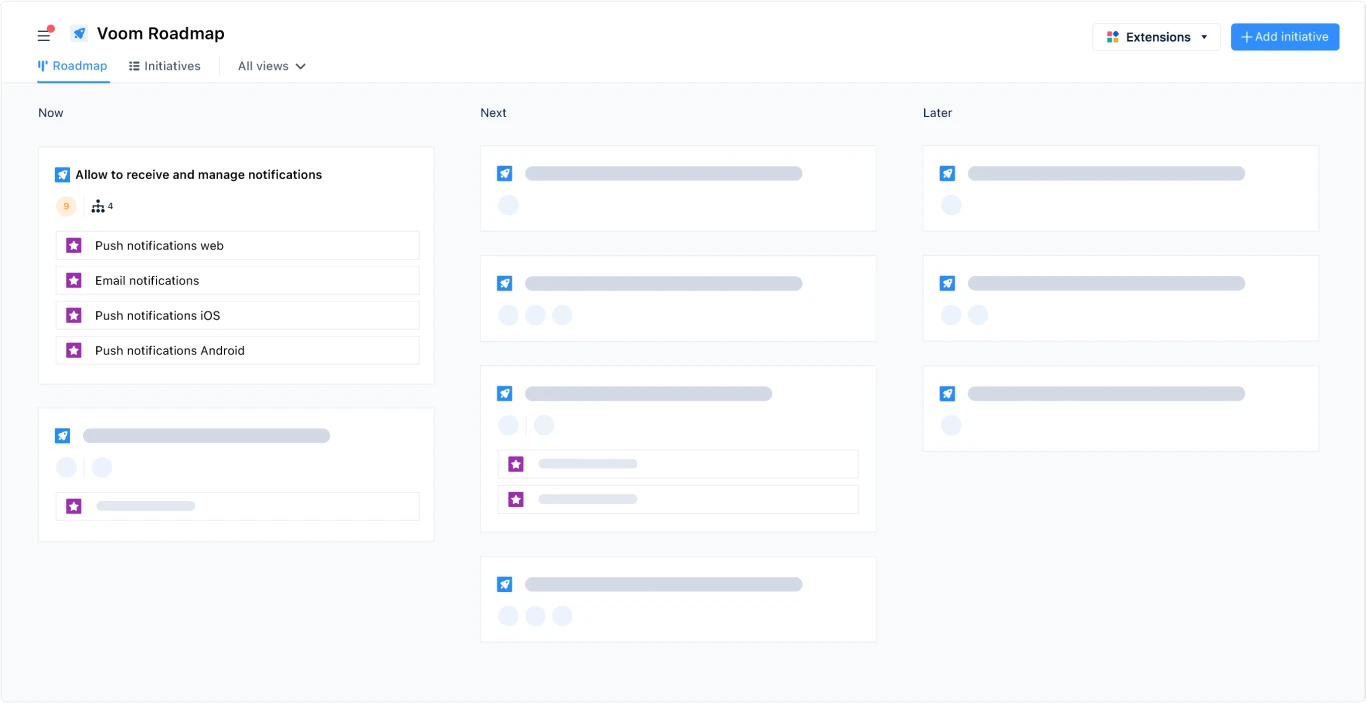Screen dimensions: 1366x703
Task: Select the star icon beside Email notifications
Action: click(x=73, y=280)
